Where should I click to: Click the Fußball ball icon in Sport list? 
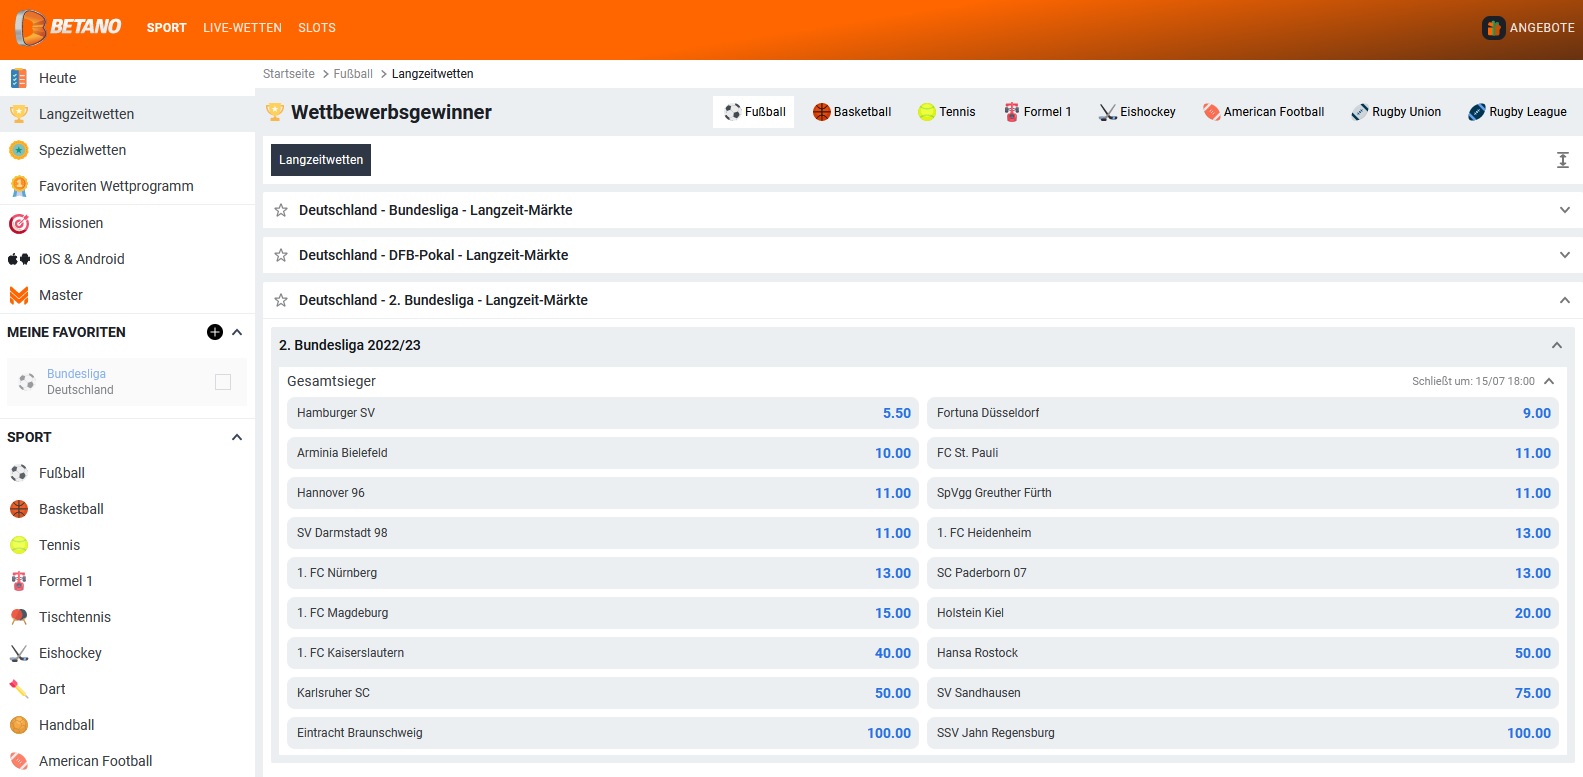pos(19,473)
